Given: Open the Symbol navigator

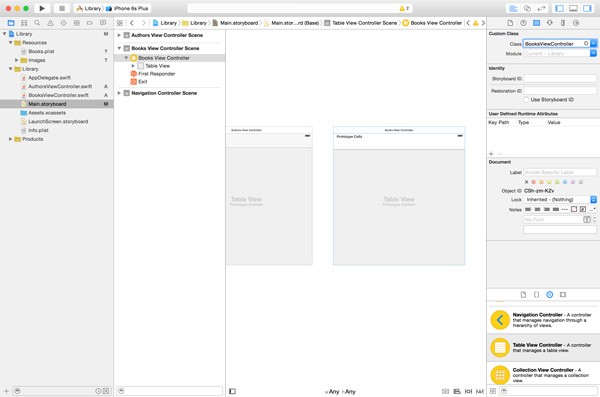Looking at the screenshot, I should coord(24,23).
